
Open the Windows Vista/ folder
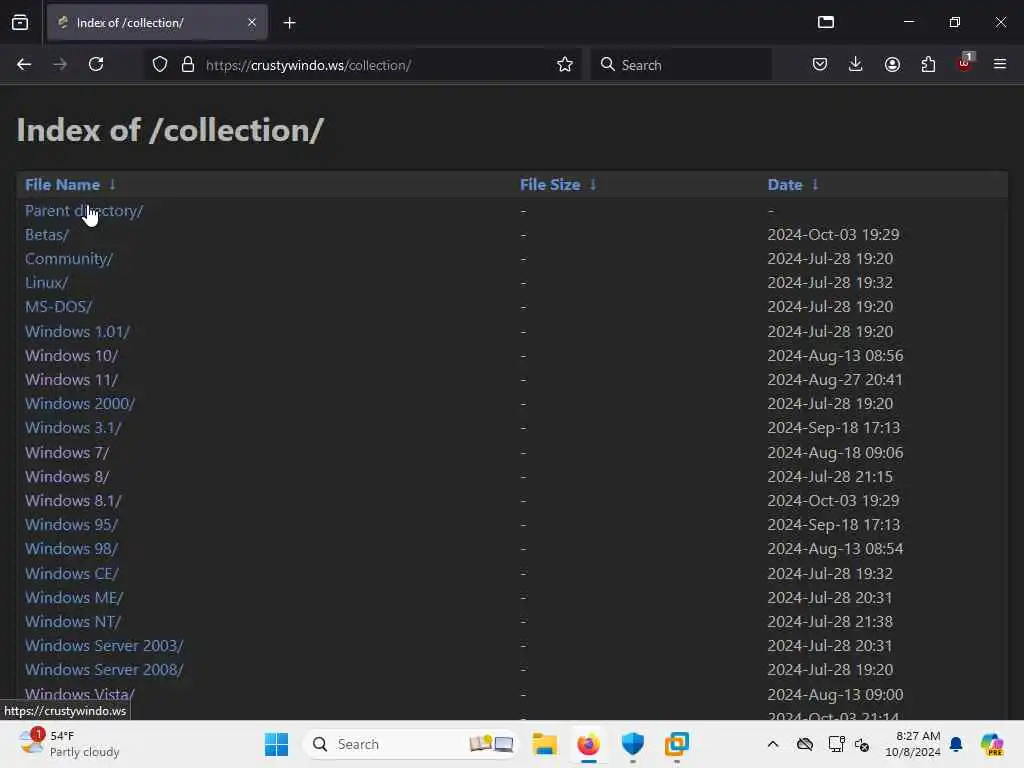click(80, 694)
